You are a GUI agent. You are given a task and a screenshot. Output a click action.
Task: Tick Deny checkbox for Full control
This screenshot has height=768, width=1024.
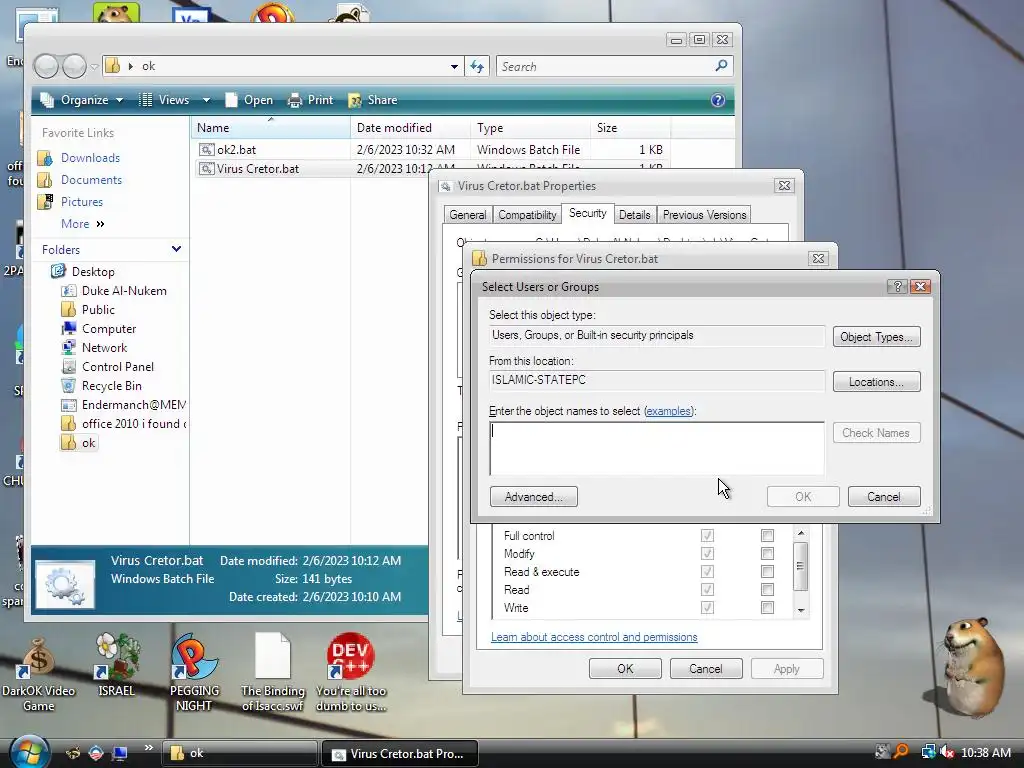(x=767, y=536)
